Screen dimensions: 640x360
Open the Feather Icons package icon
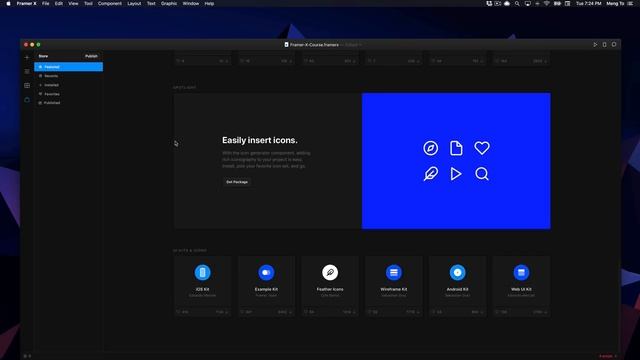point(330,272)
